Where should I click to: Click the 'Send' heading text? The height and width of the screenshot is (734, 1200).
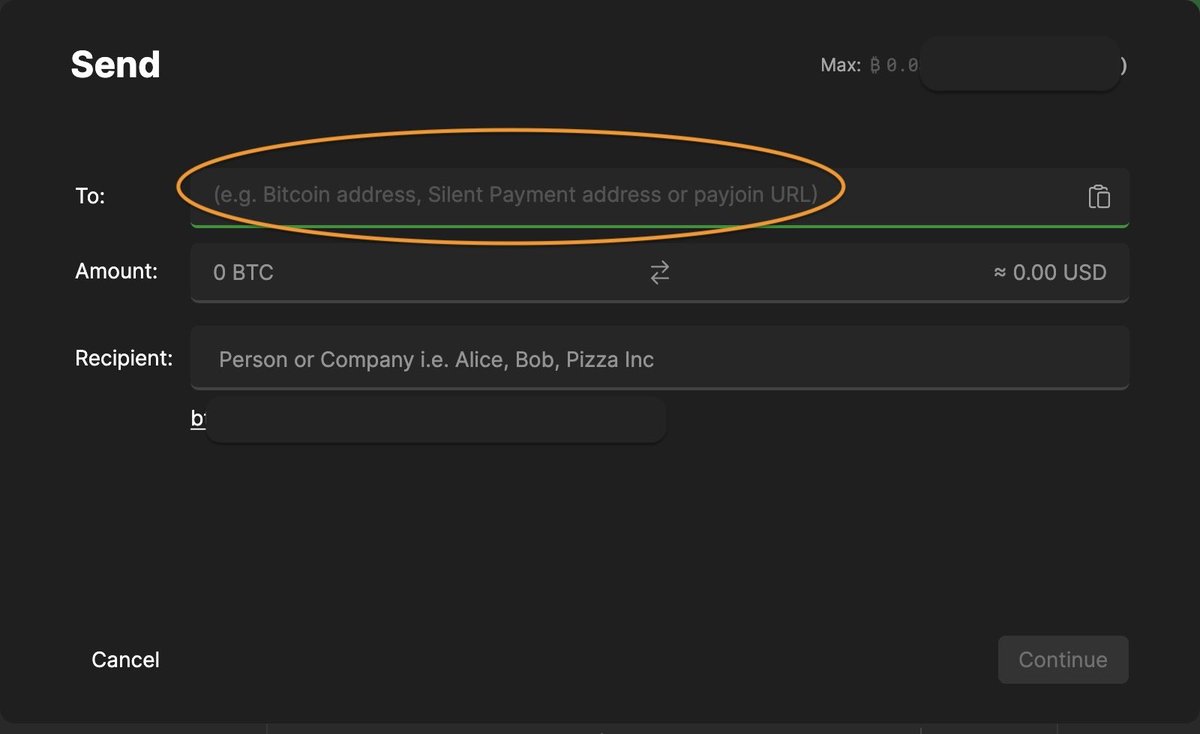[x=115, y=65]
